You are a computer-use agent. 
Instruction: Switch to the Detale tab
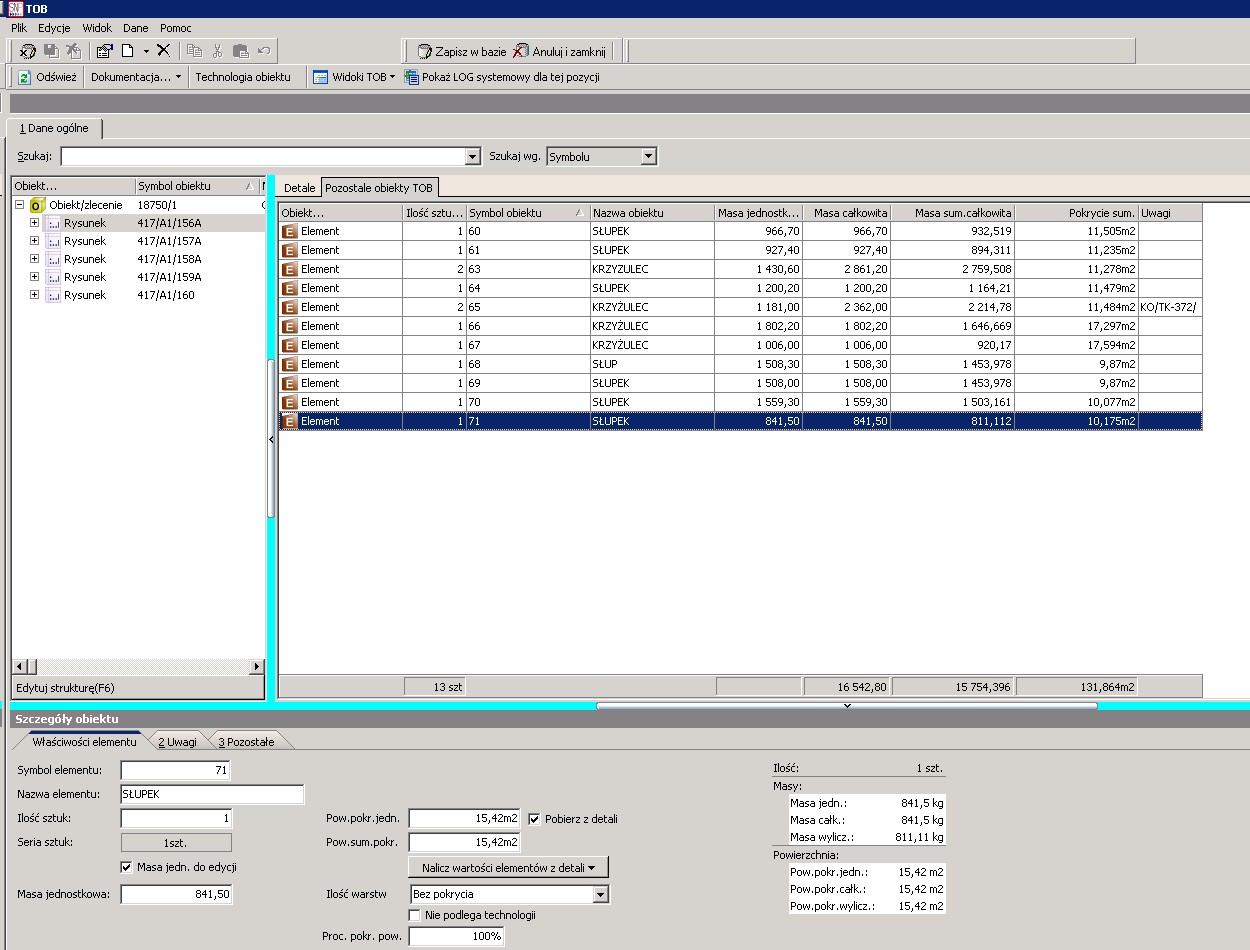click(x=299, y=188)
